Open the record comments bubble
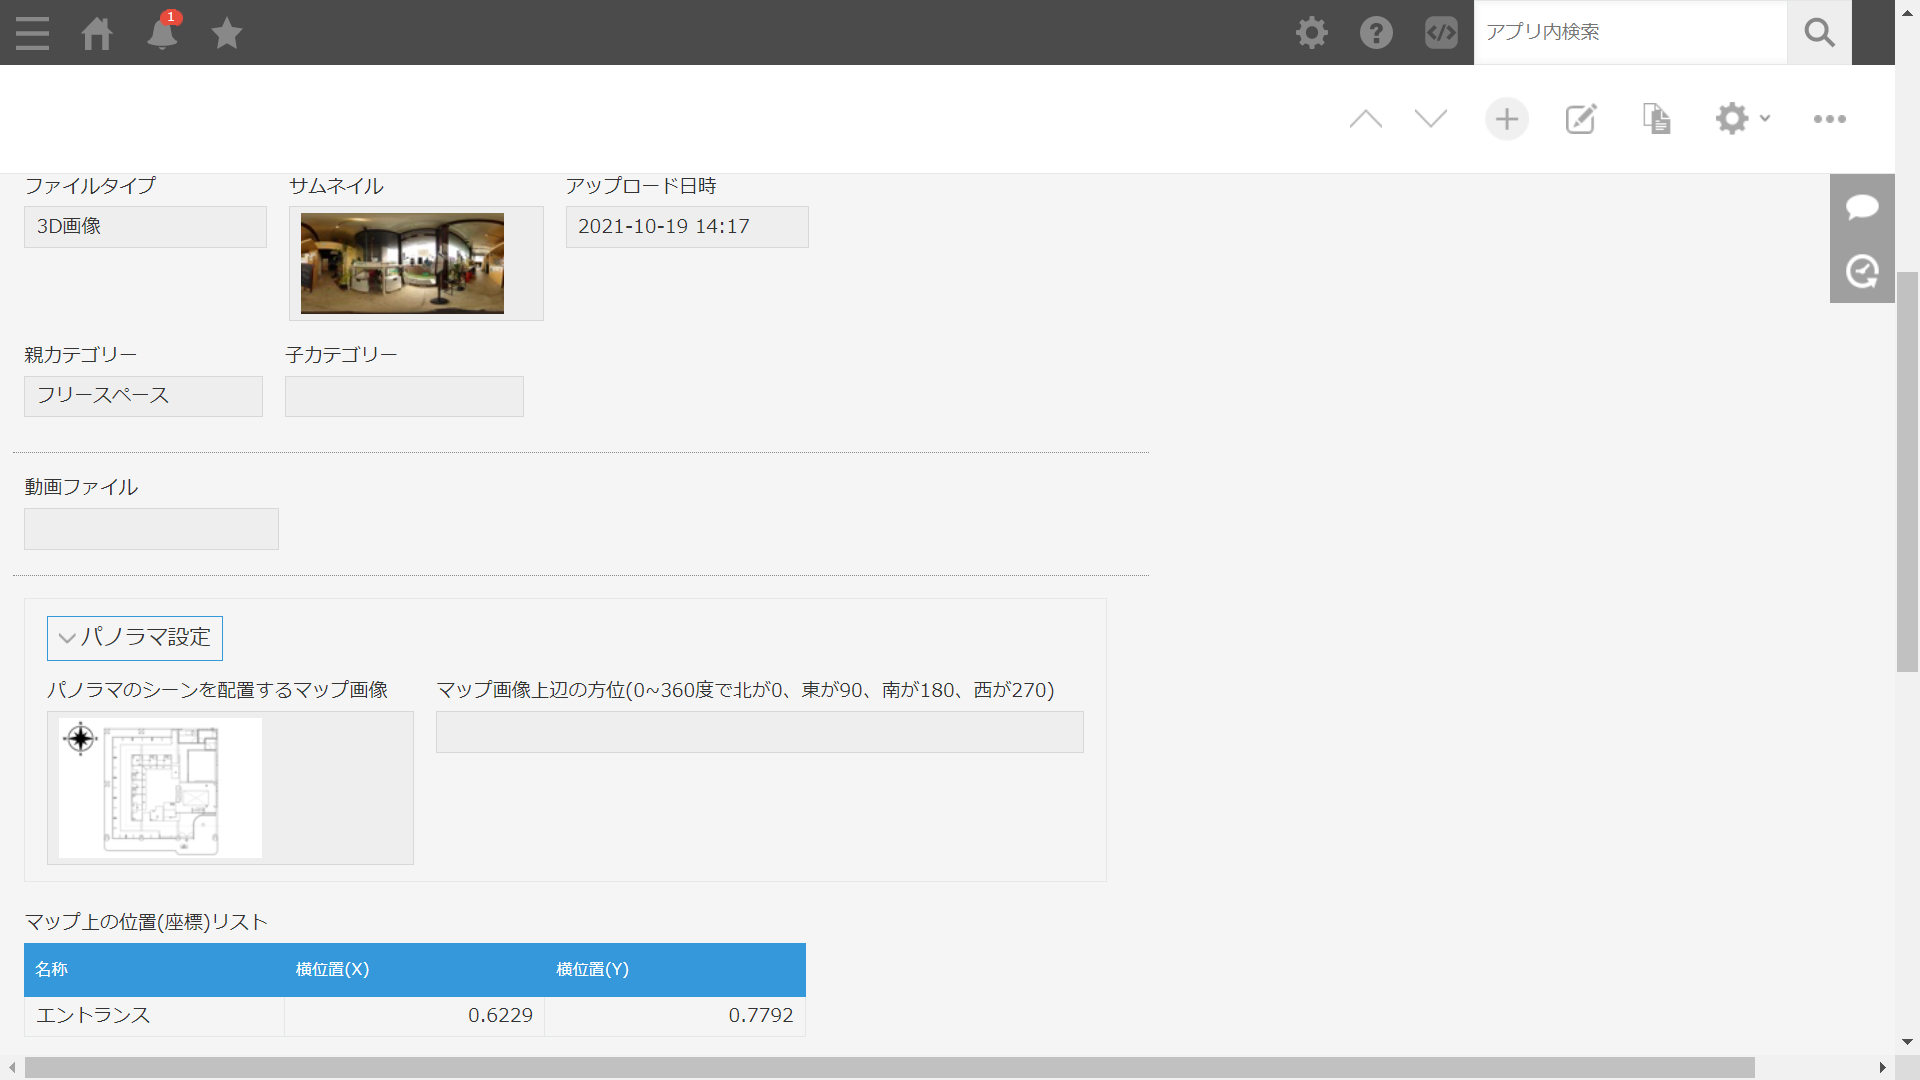 pos(1862,207)
